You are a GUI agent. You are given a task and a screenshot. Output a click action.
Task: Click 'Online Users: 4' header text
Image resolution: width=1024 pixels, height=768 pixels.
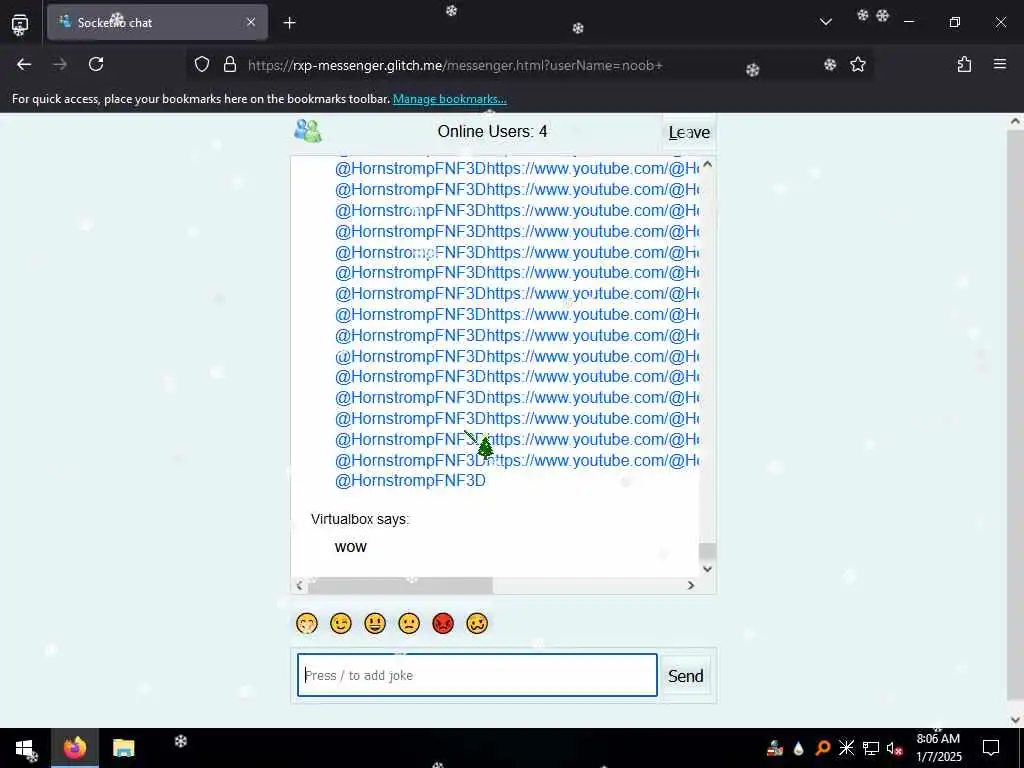coord(492,131)
